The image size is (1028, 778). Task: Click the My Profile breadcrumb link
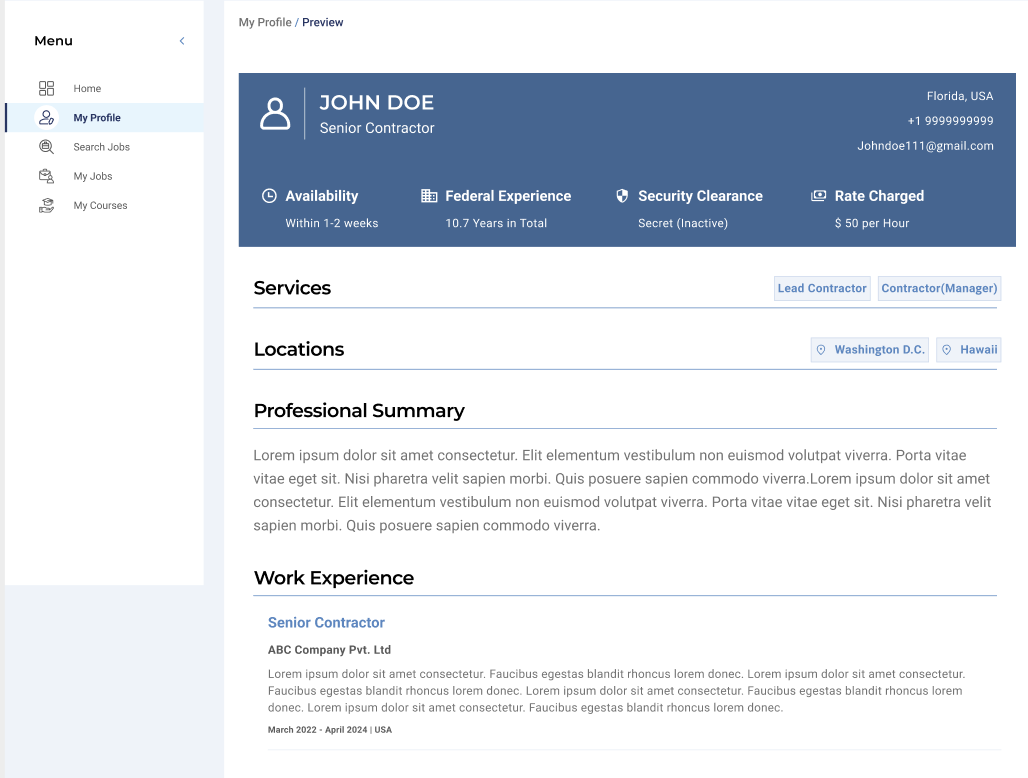(x=265, y=22)
